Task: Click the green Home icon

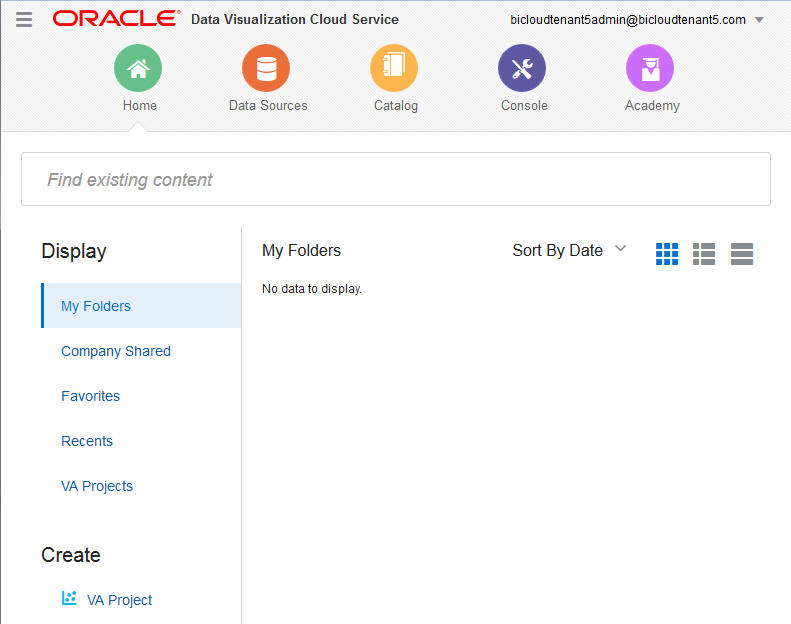Action: (138, 68)
